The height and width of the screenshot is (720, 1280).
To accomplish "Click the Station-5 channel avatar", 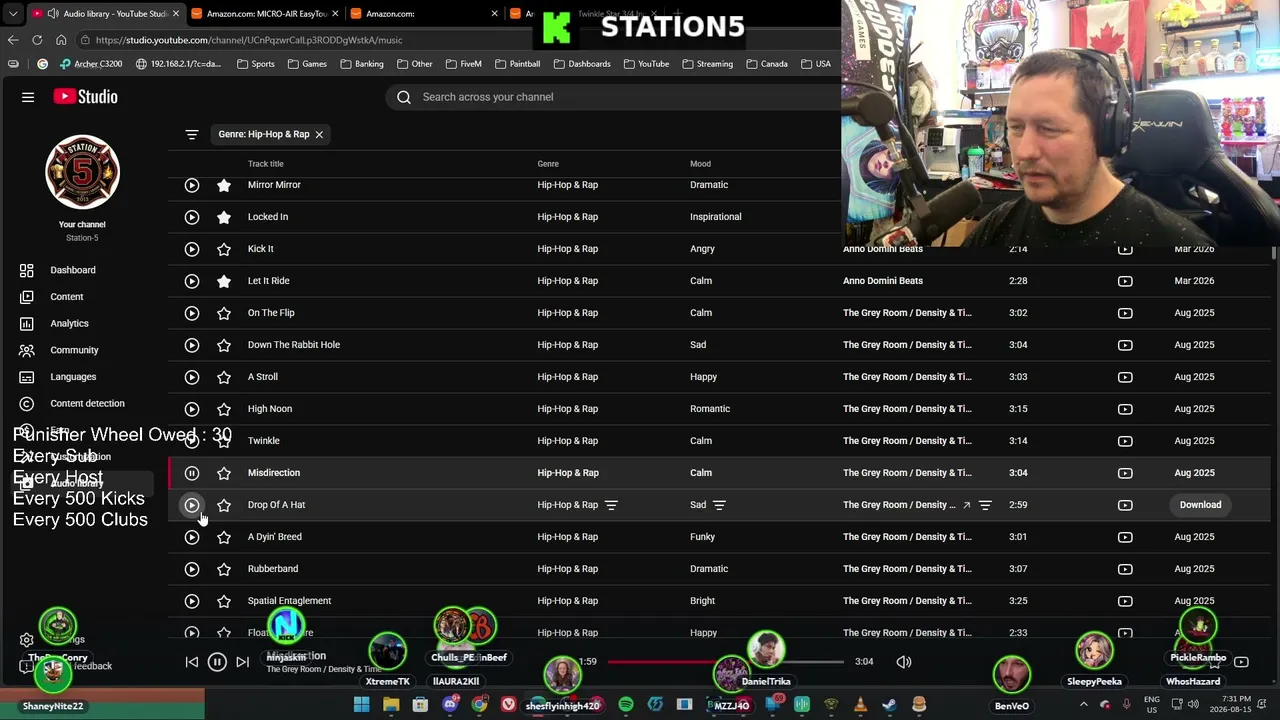I will [82, 172].
